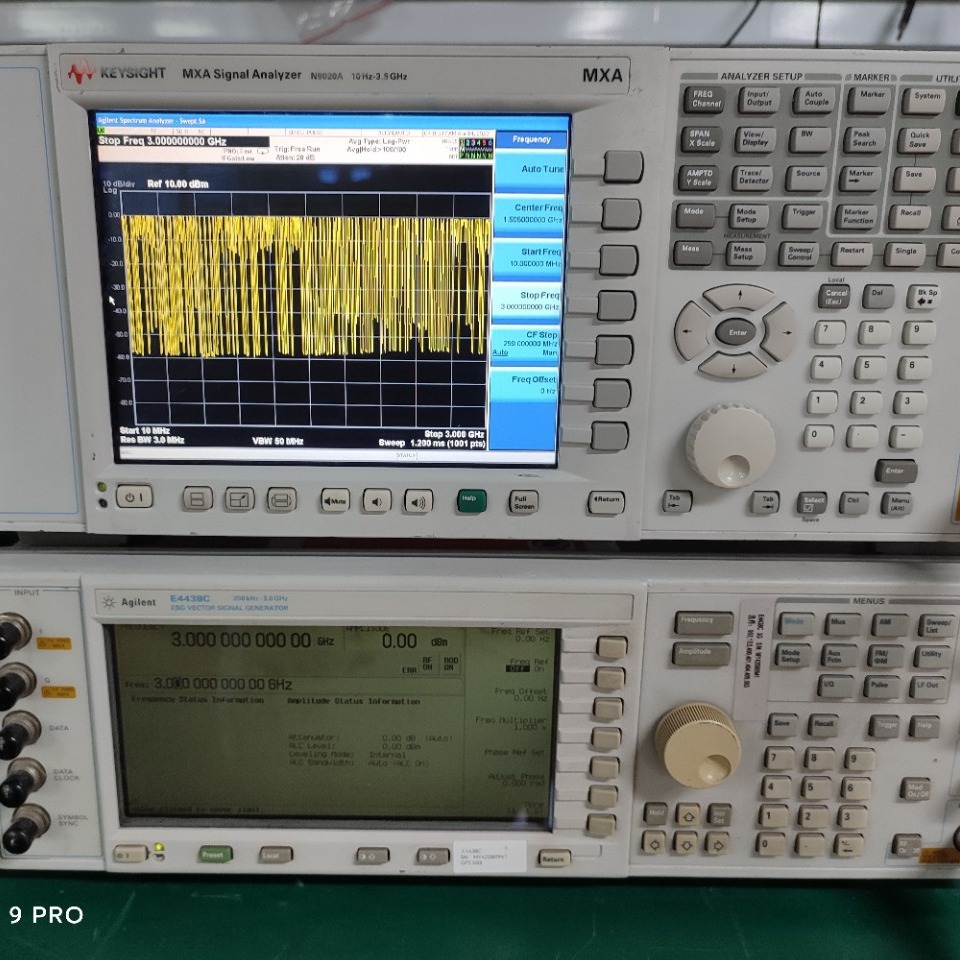This screenshot has height=960, width=960.
Task: Tap the Full Screen key on MXA
Action: (x=523, y=502)
